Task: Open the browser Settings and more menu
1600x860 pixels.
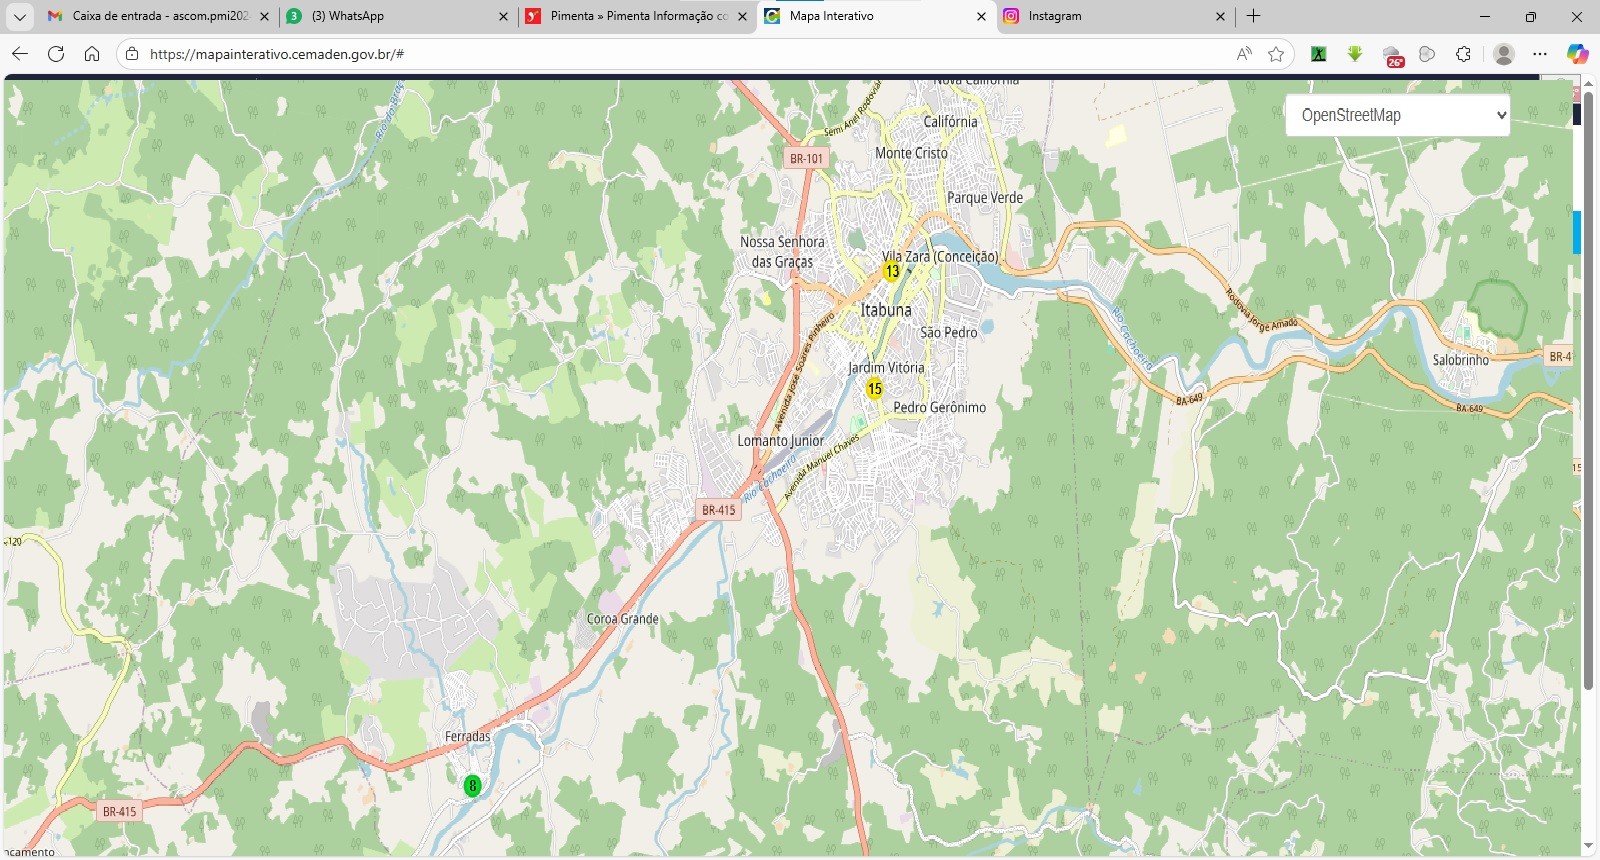Action: [1540, 54]
